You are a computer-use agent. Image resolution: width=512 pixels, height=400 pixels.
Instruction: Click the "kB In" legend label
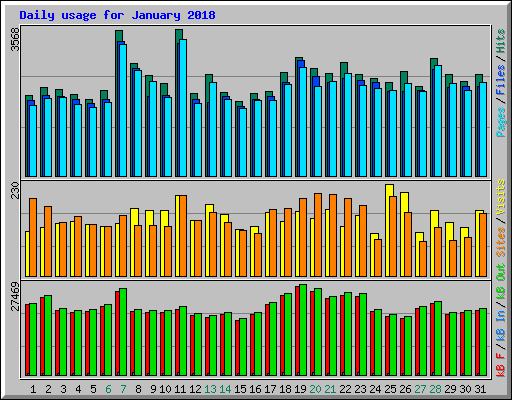[x=501, y=325]
